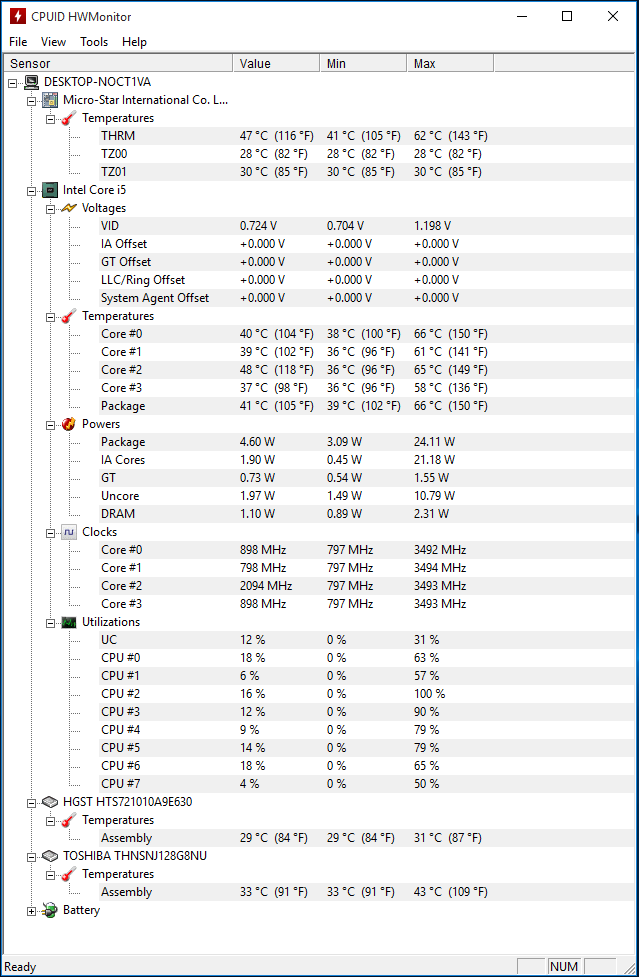Click the Value column header

(x=276, y=64)
